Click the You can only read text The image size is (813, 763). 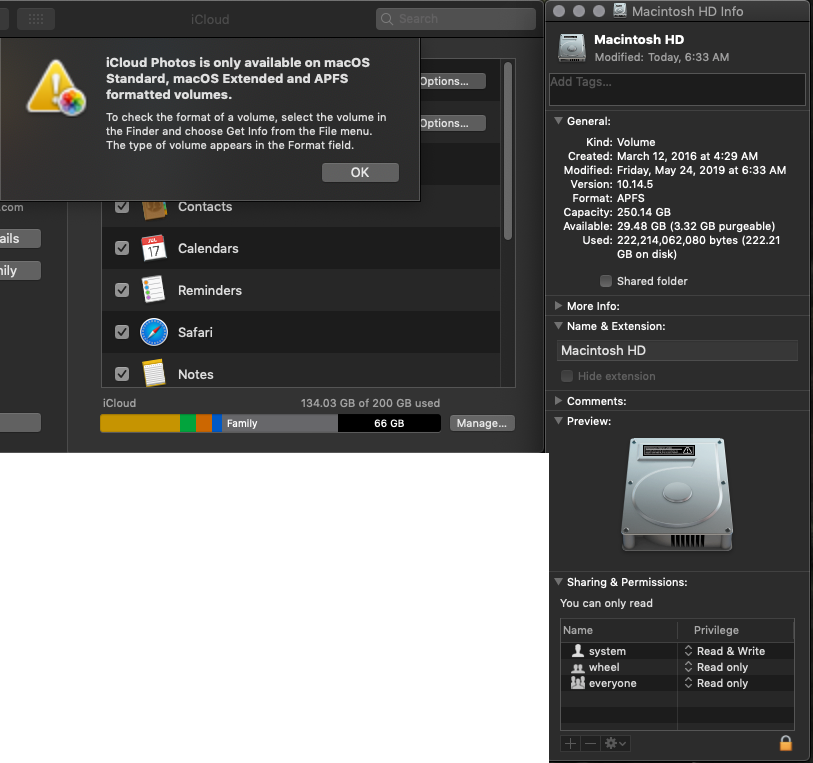(606, 603)
